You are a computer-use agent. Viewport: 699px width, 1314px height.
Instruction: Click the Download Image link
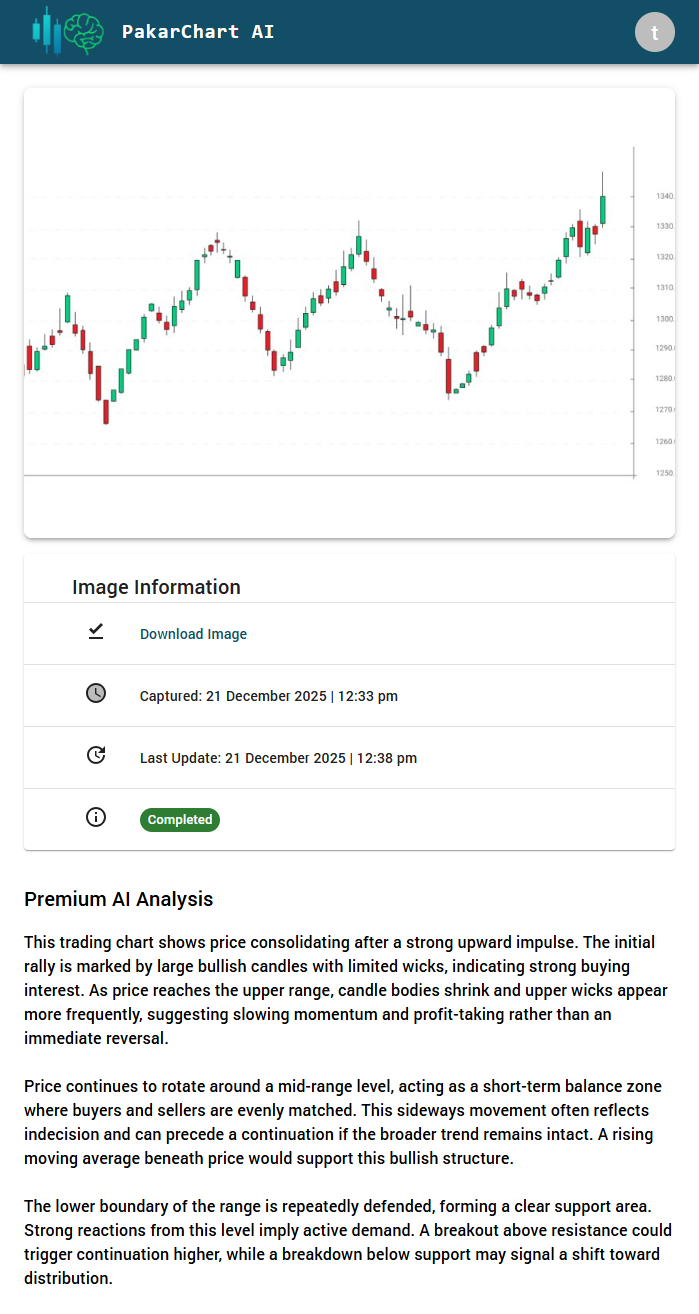[x=193, y=634]
